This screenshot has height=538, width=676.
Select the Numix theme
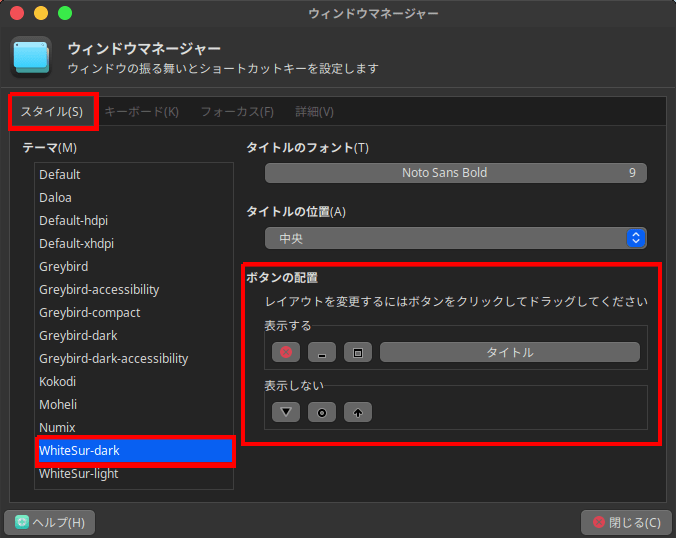[x=134, y=428]
